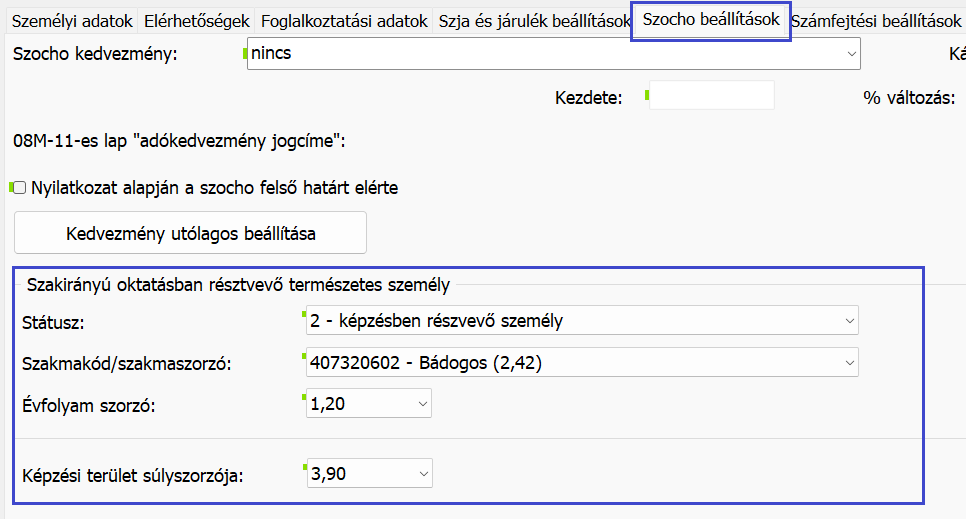The height and width of the screenshot is (519, 966).
Task: Check Nyilatkozat alapján szocho felső határt elérte
Action: click(20, 187)
